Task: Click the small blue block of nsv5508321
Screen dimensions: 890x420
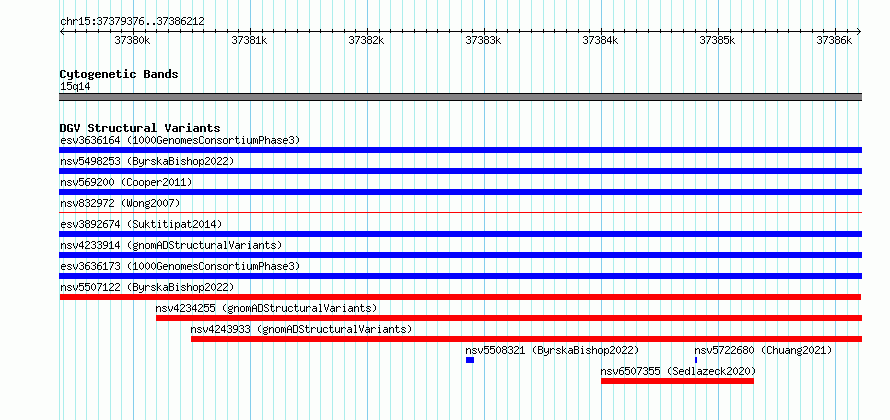Action: (x=470, y=360)
